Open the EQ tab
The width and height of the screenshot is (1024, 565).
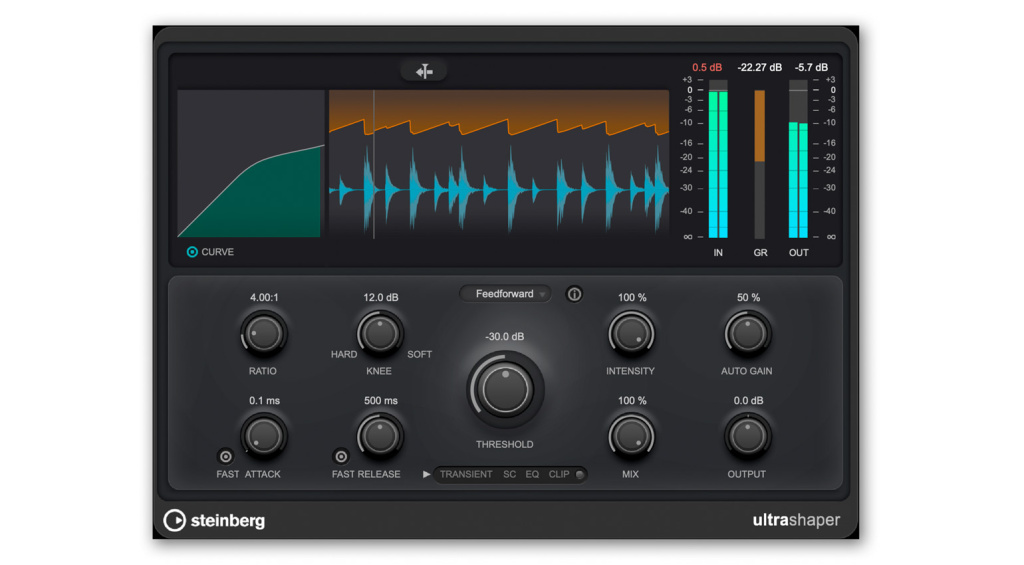point(532,474)
